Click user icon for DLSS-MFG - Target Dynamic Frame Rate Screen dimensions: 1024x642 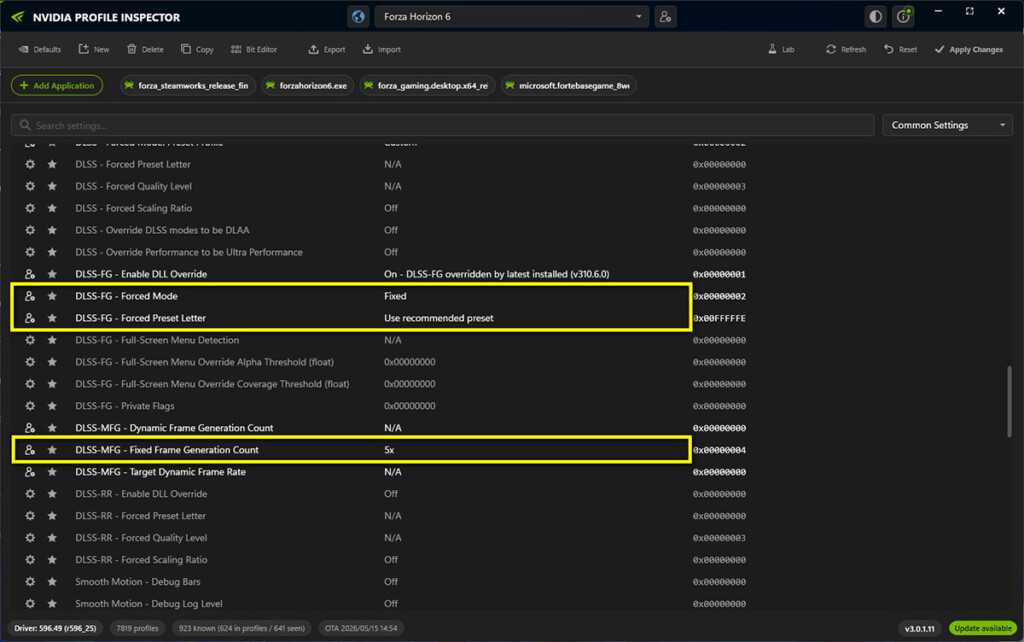tap(30, 472)
